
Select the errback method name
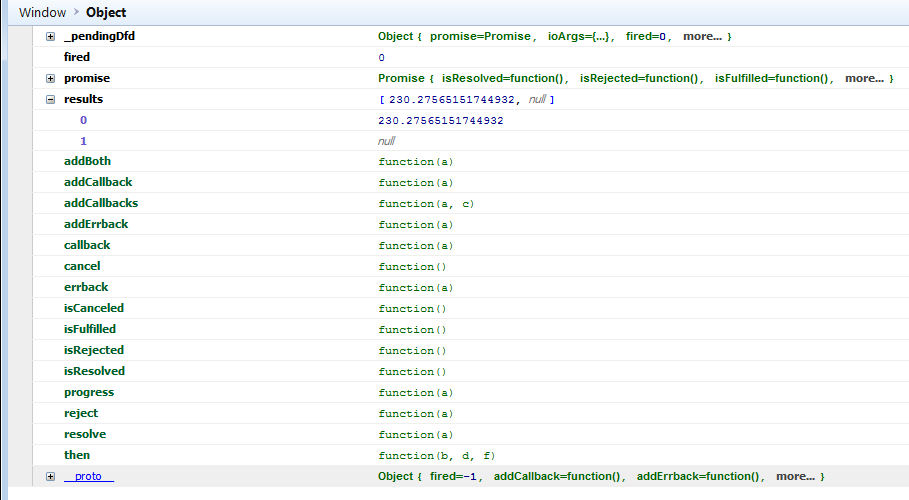click(x=86, y=287)
